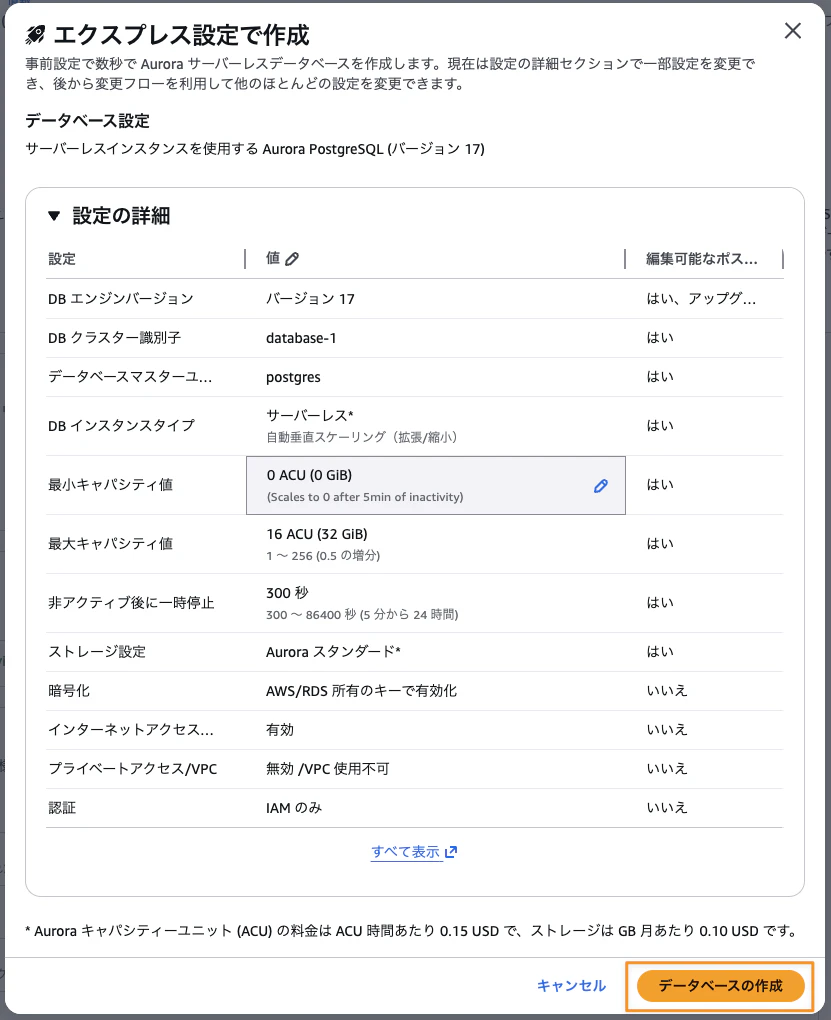Image resolution: width=831 pixels, height=1020 pixels.
Task: Click いいえ in the 暗号化 row
Action: coord(667,691)
